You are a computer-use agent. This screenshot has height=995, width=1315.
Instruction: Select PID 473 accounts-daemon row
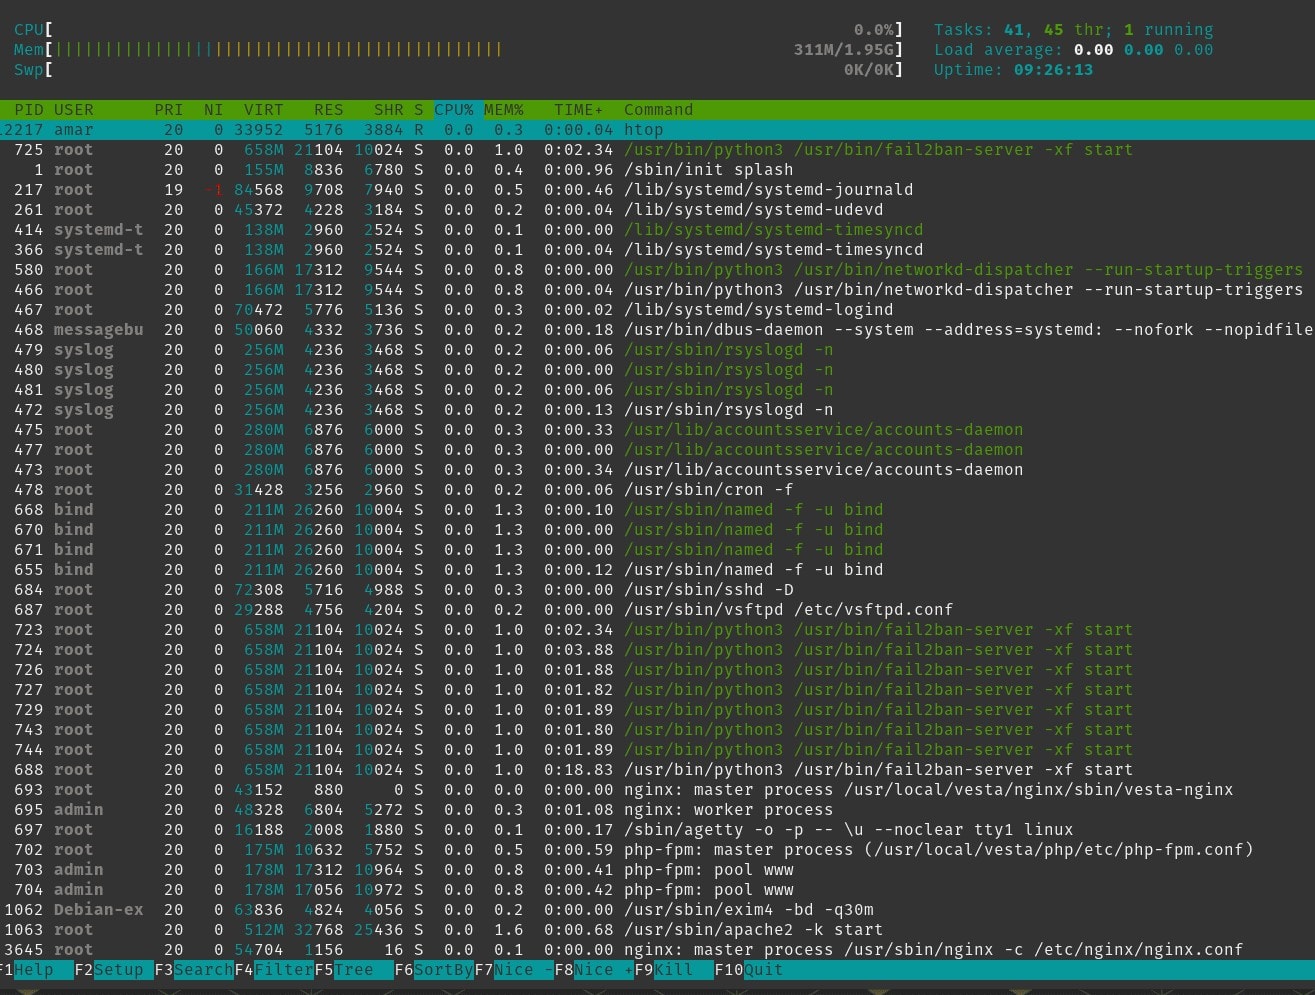[657, 470]
